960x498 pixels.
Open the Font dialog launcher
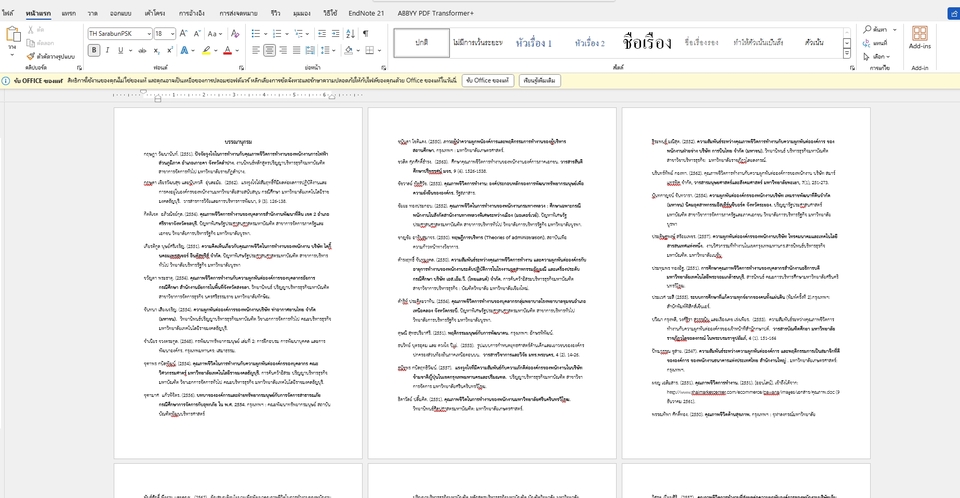(241, 67)
